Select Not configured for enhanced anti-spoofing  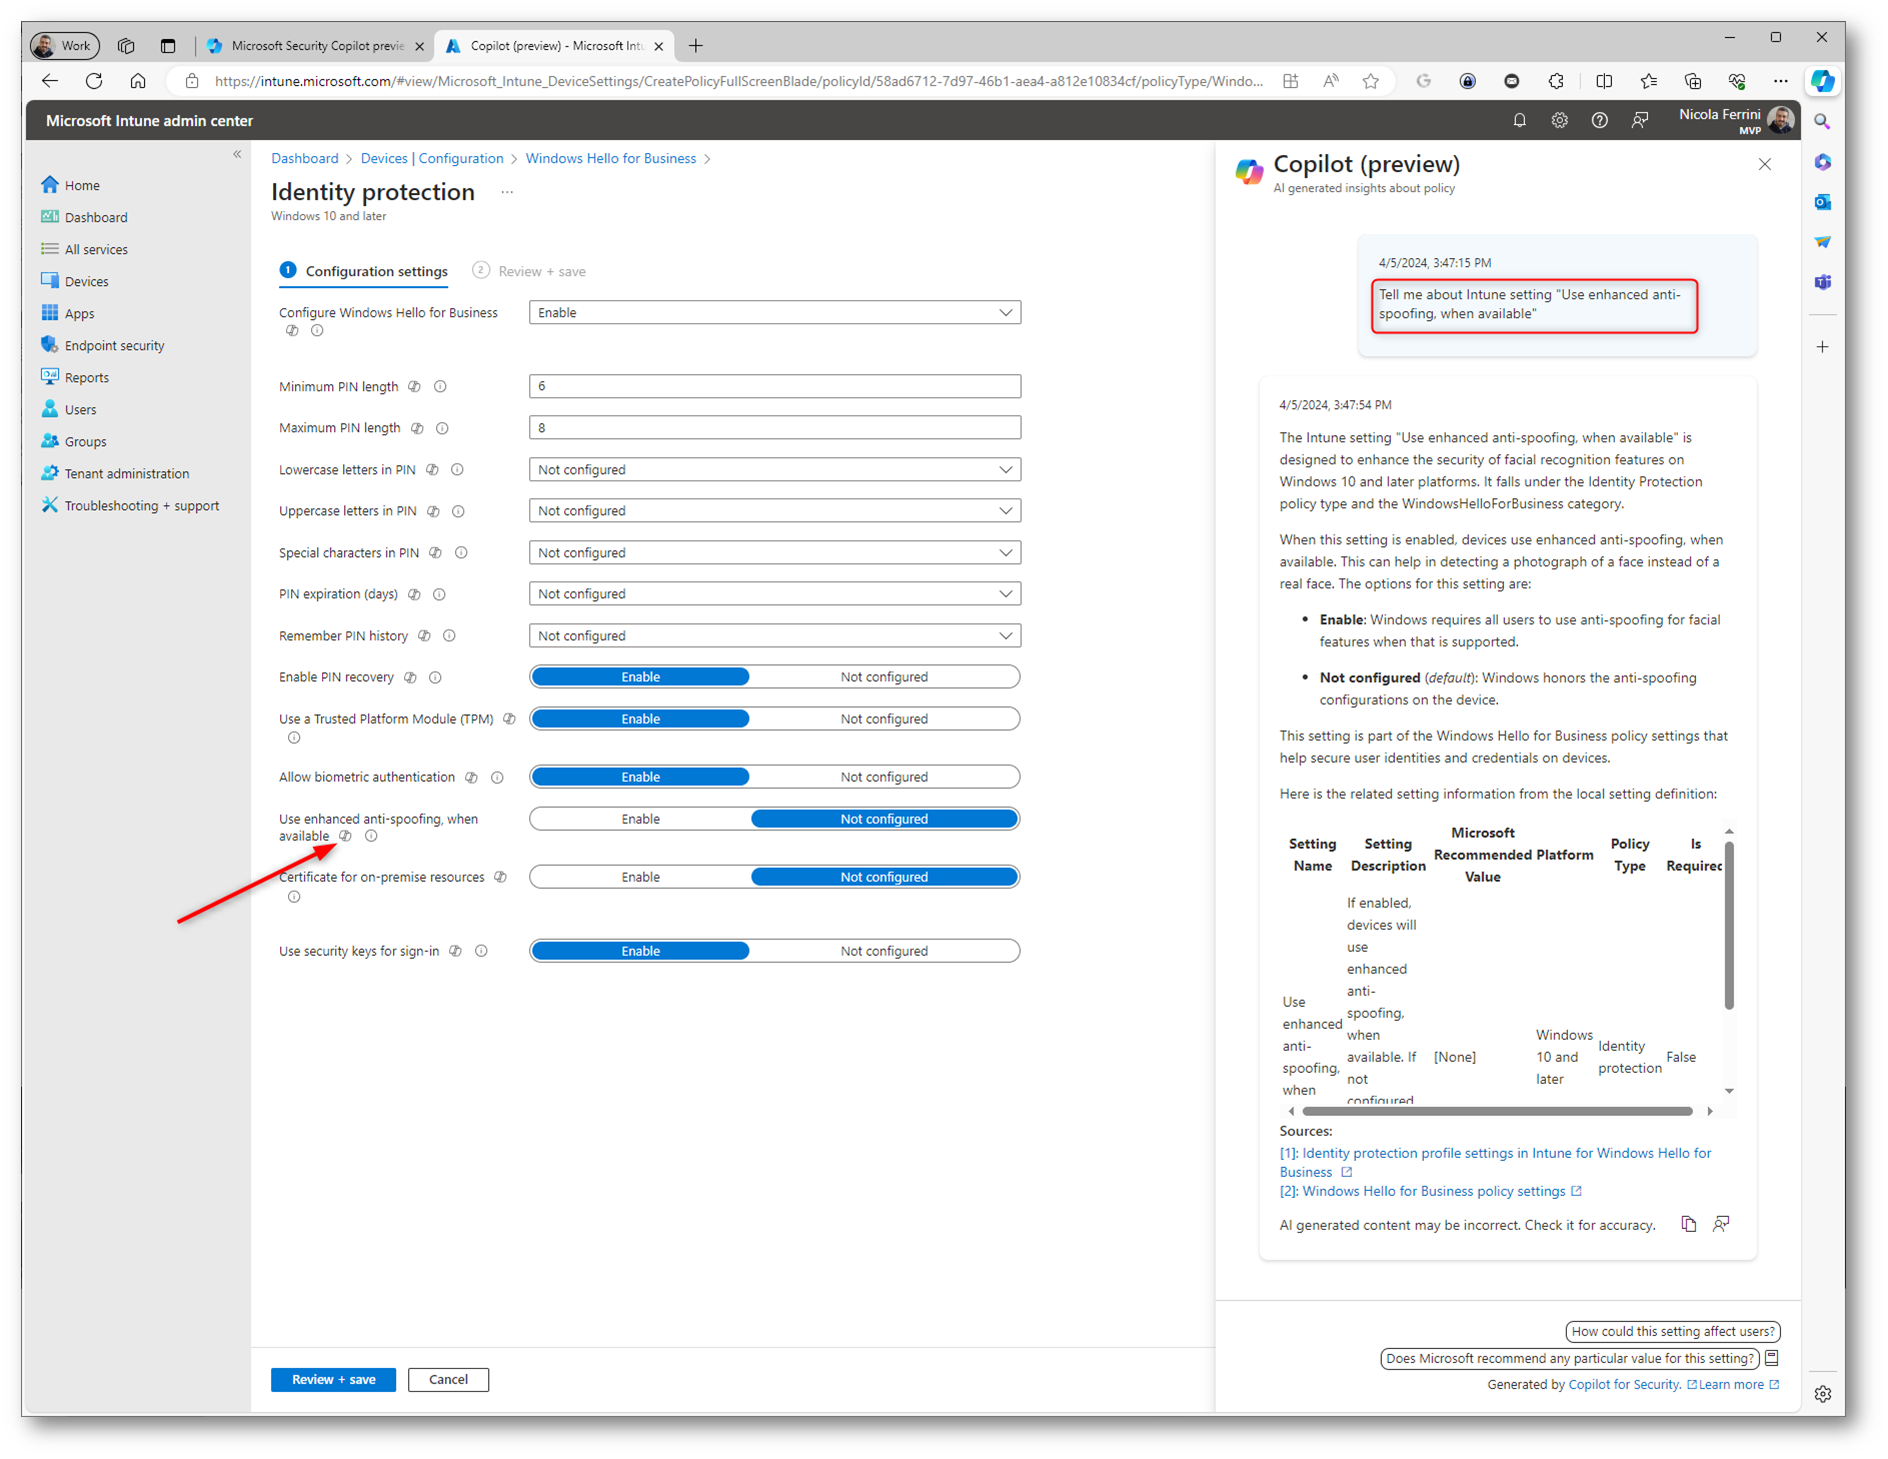884,819
